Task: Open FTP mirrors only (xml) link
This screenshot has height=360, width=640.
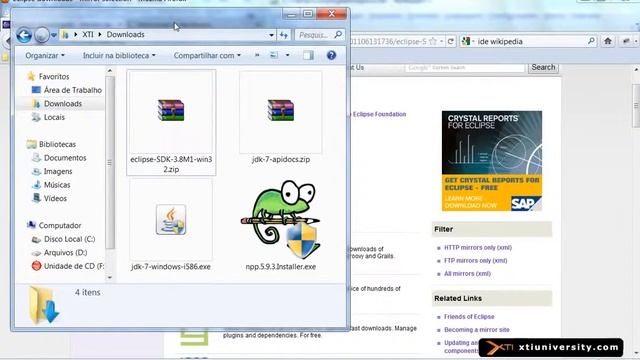Action: tap(476, 261)
